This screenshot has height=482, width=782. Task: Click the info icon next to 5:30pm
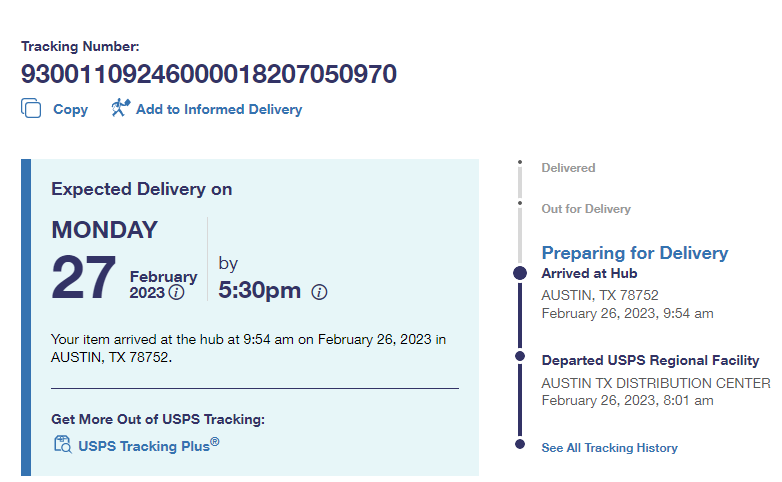(x=320, y=292)
